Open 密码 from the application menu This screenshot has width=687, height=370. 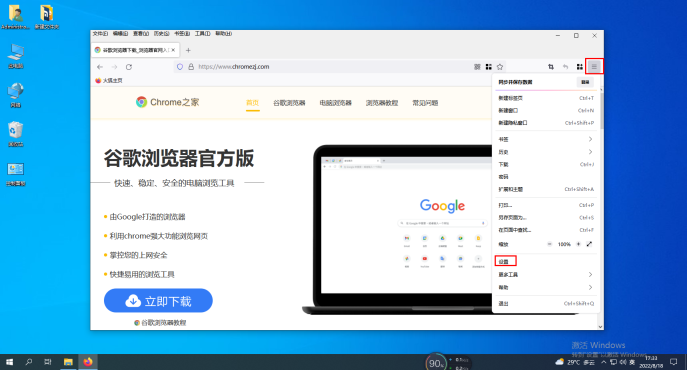(x=546, y=177)
